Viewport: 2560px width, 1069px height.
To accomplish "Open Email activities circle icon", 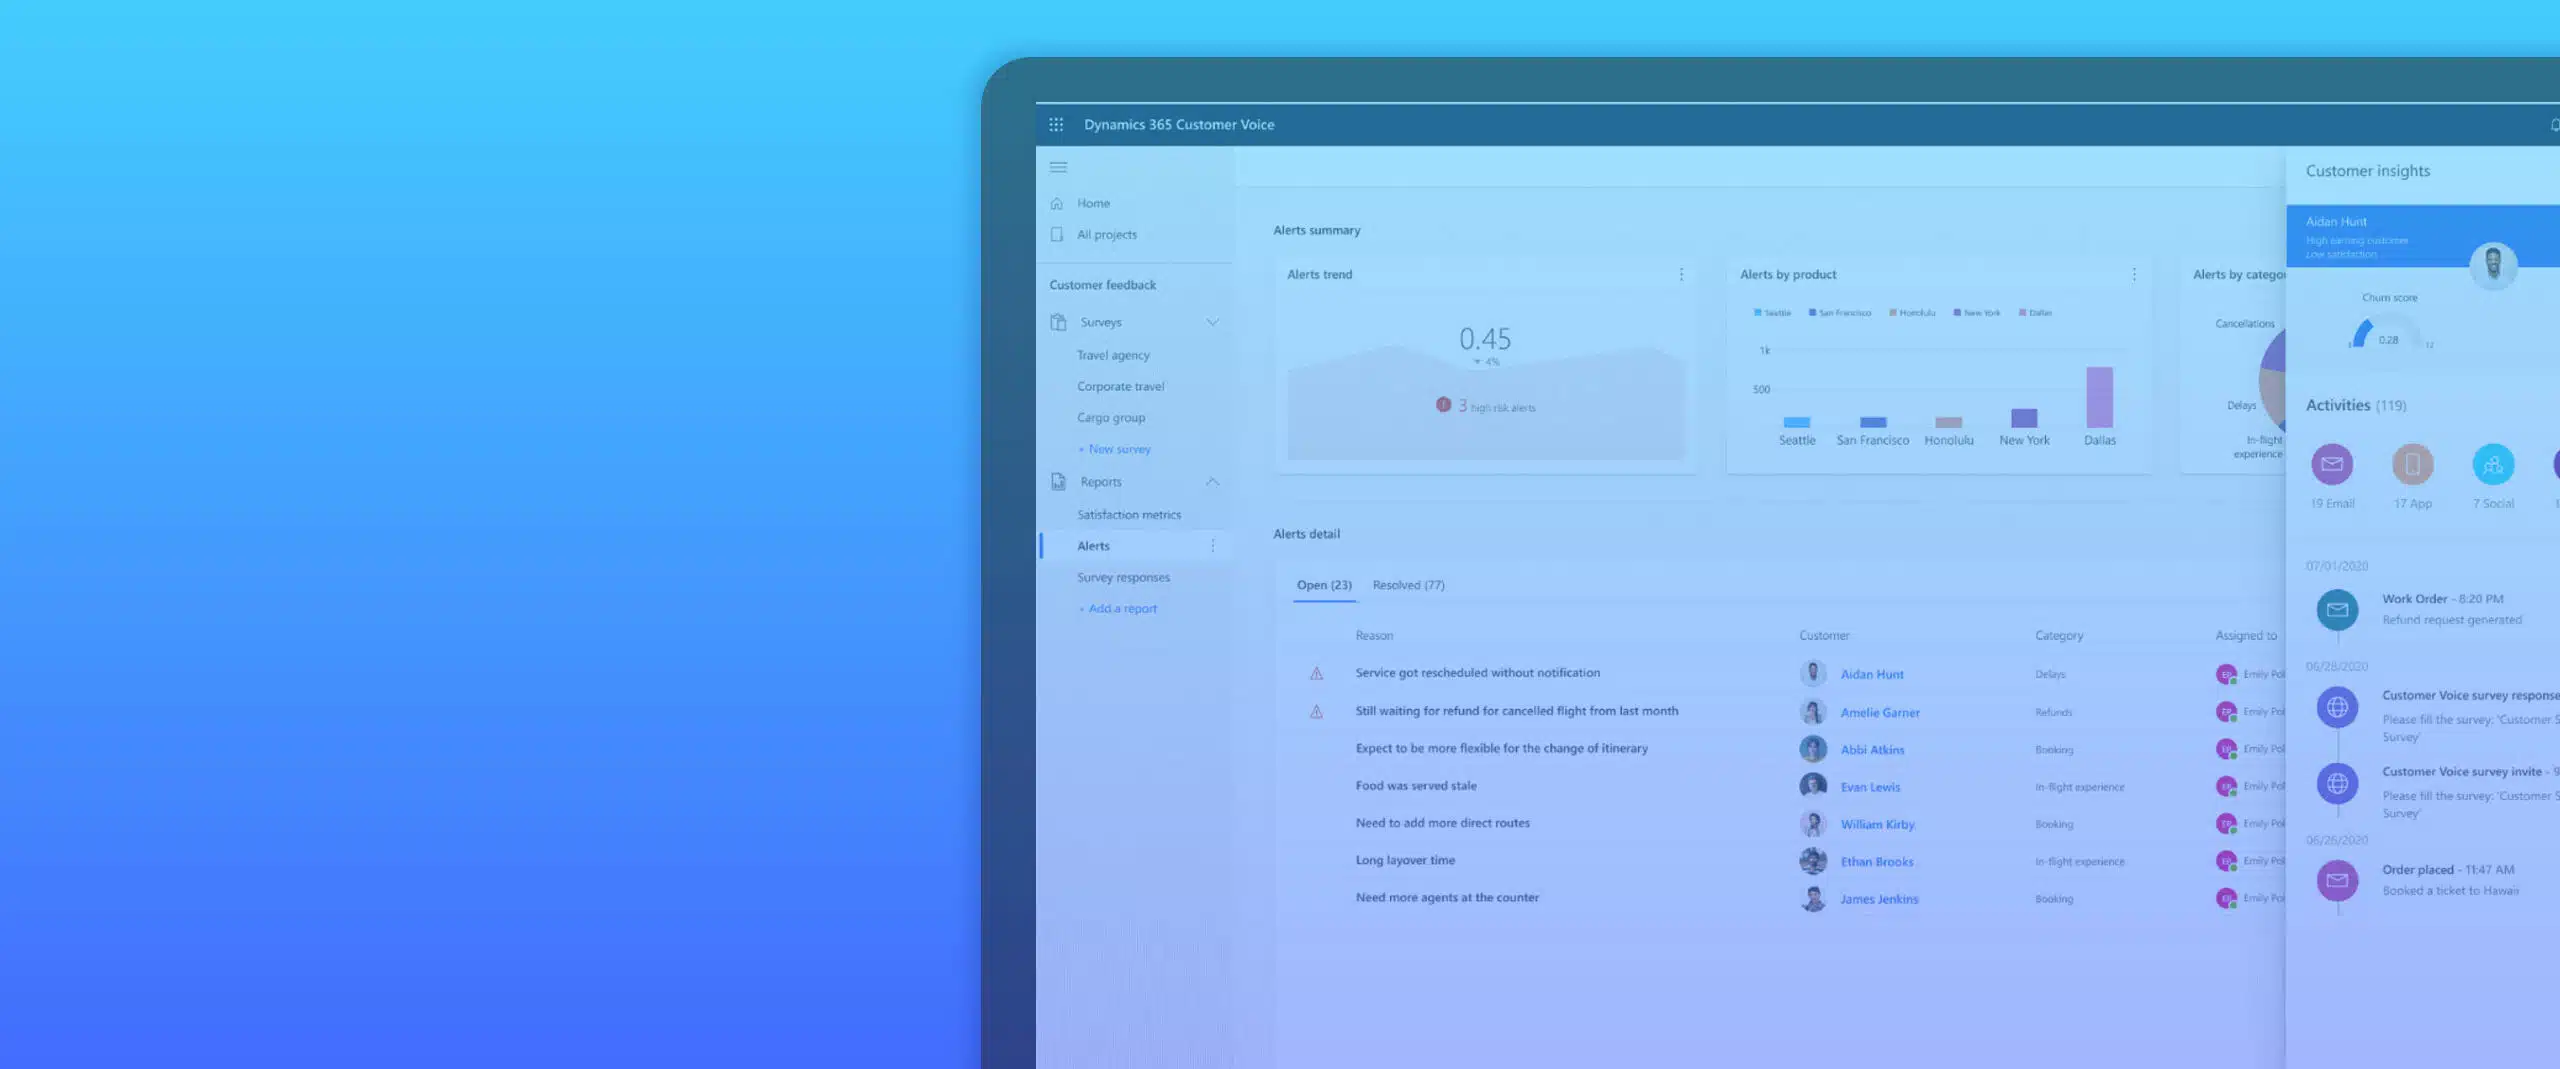I will pyautogui.click(x=2332, y=464).
